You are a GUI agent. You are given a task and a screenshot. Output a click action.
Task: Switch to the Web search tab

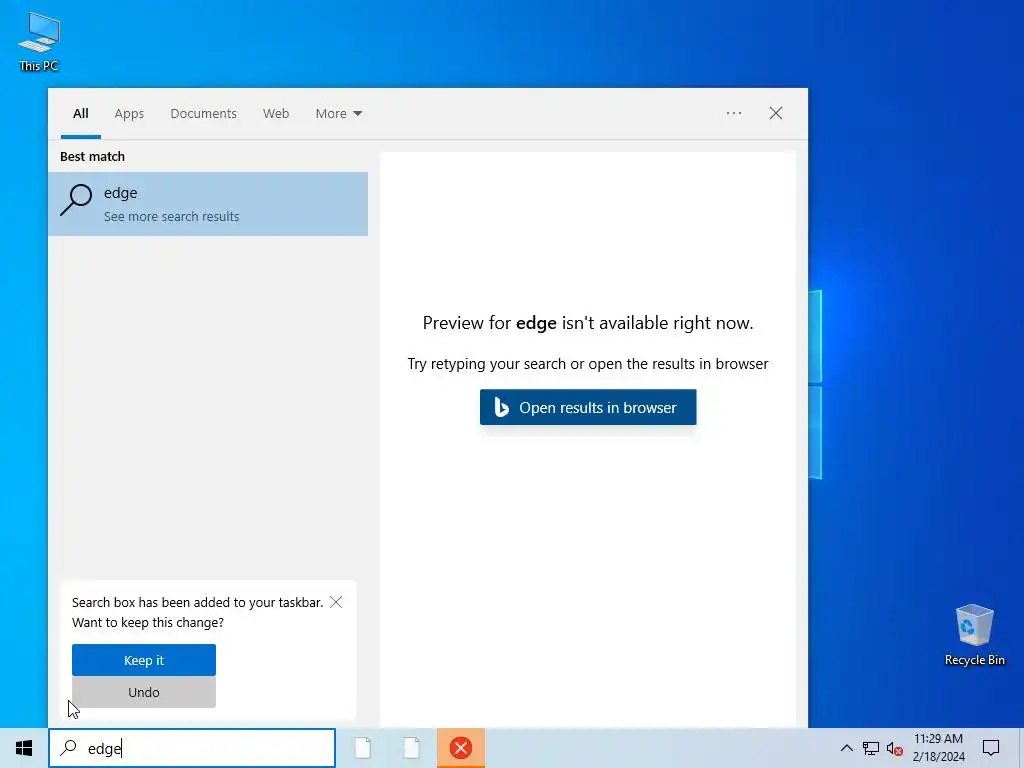click(276, 114)
